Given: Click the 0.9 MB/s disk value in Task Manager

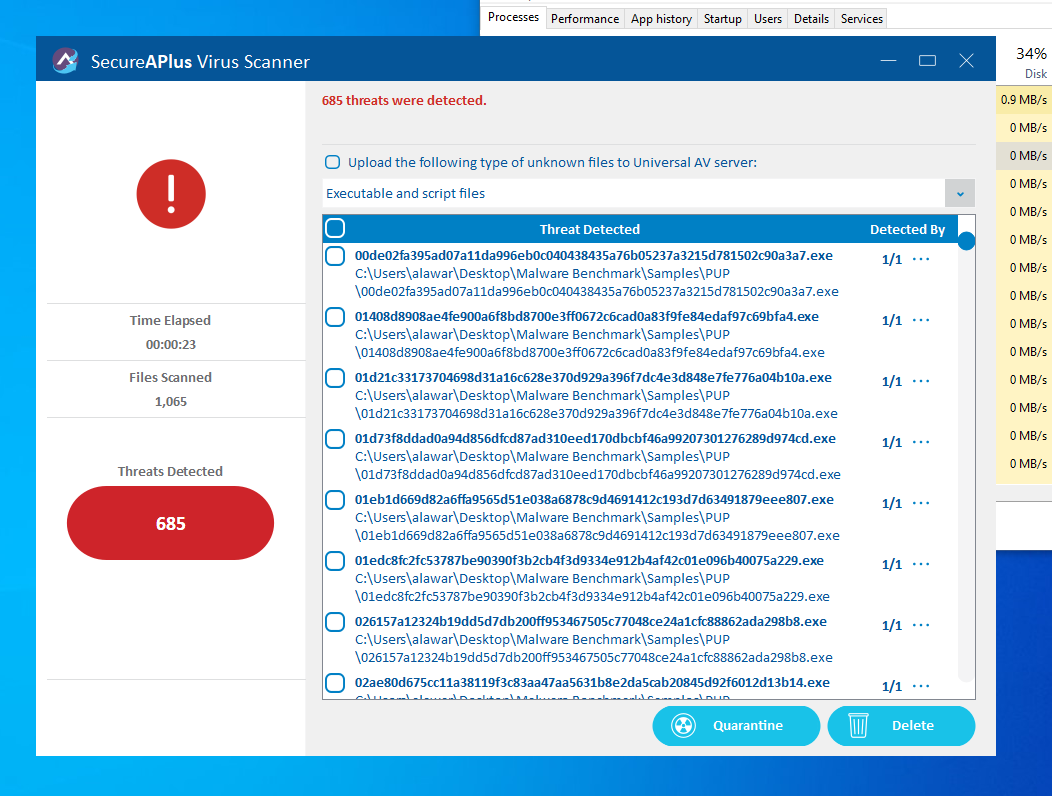Looking at the screenshot, I should pos(1024,99).
